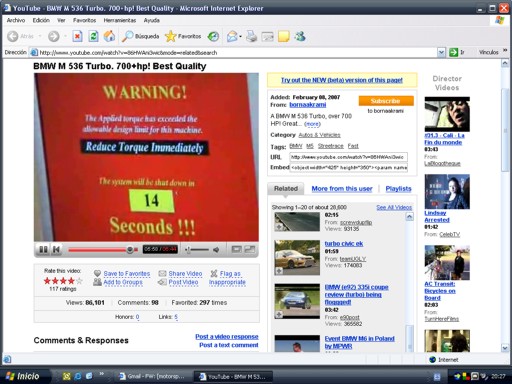
Task: Click the Add to Groups people icon
Action: [97, 282]
